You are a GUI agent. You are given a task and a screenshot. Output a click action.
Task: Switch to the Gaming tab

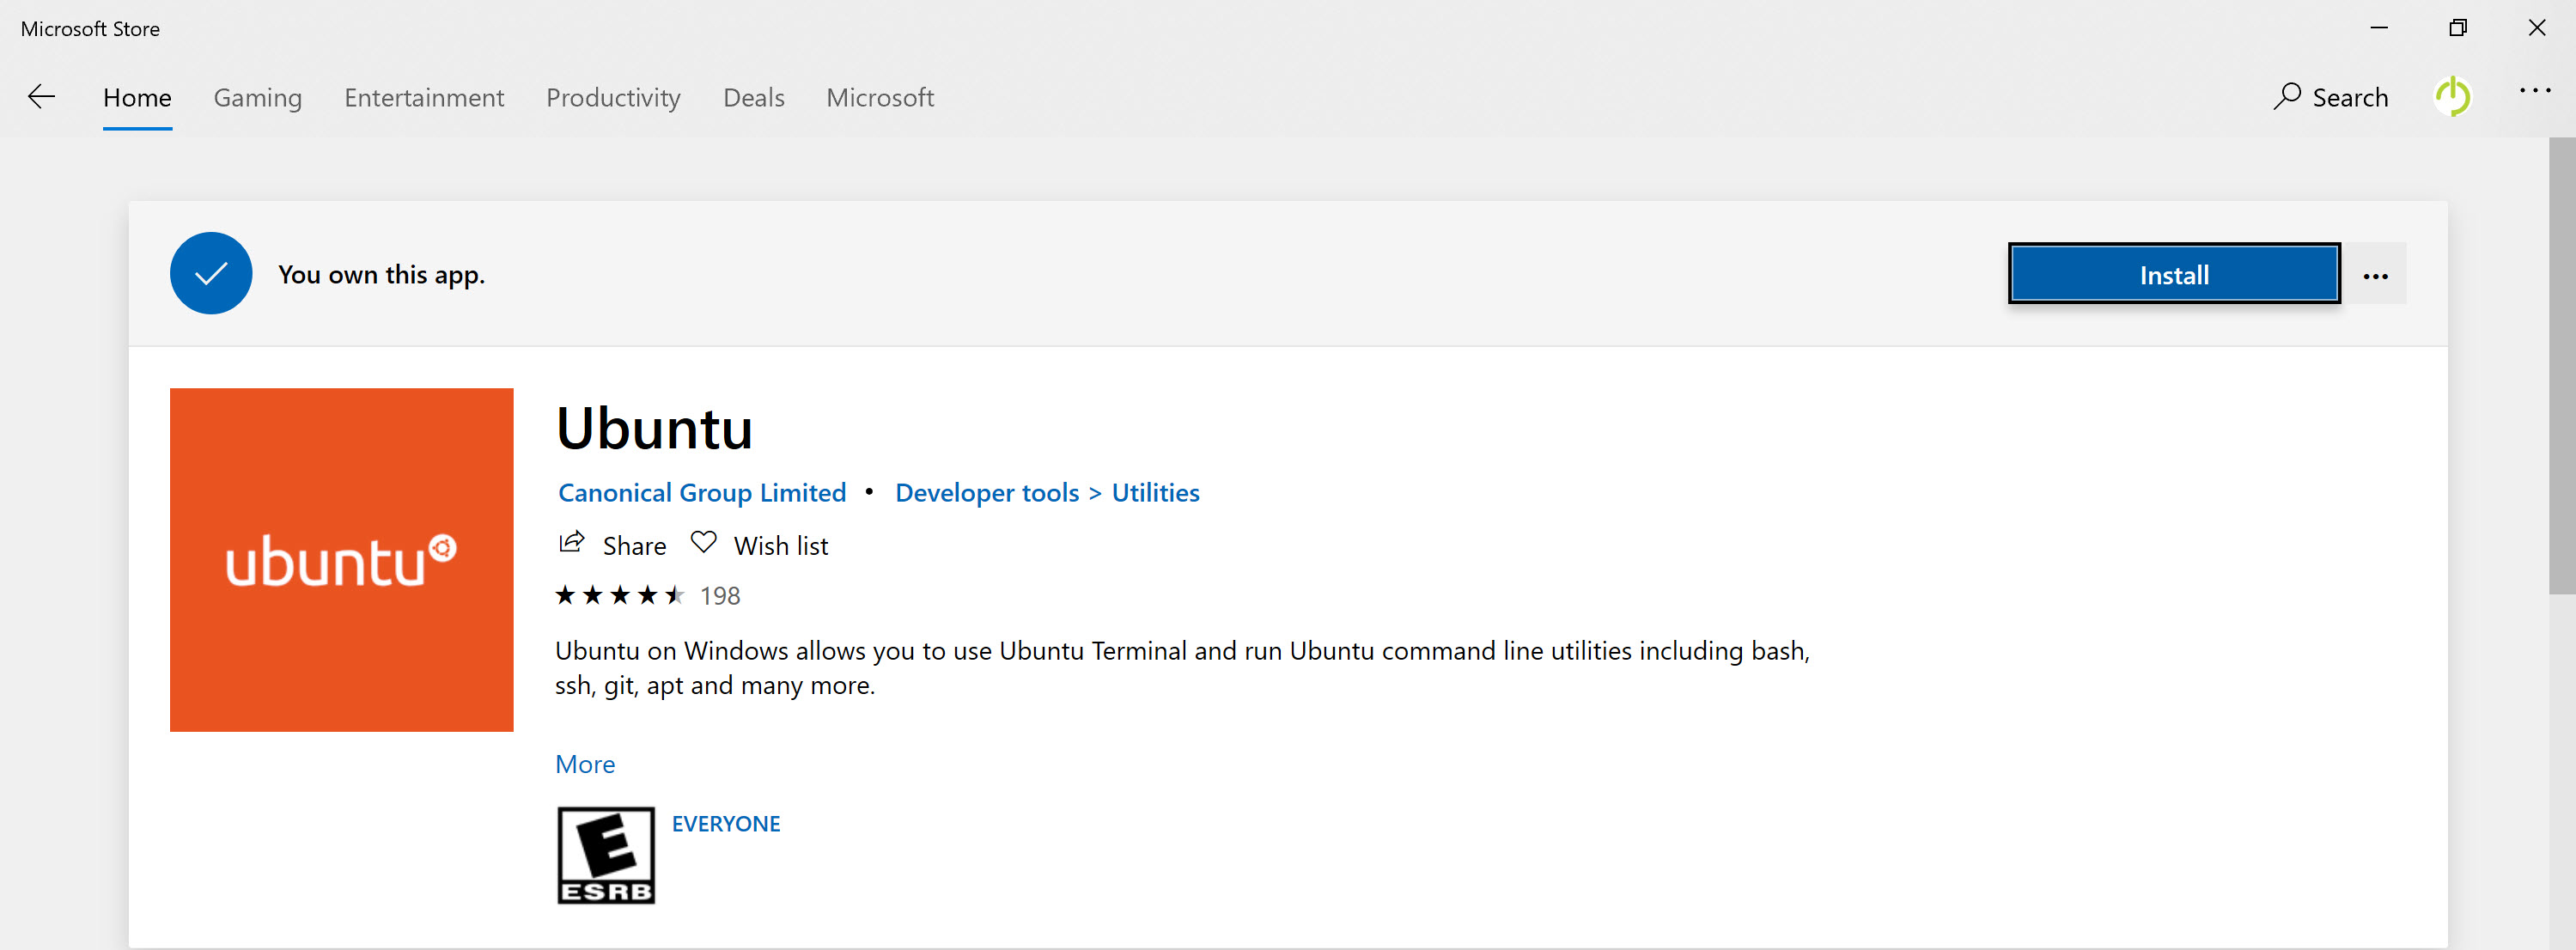click(257, 97)
